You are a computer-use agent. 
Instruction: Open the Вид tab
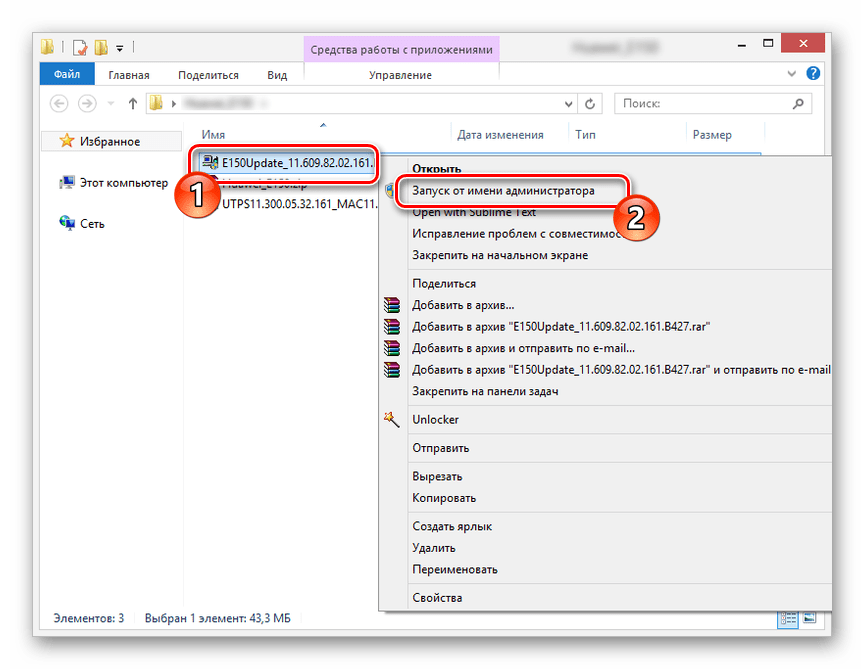point(277,75)
